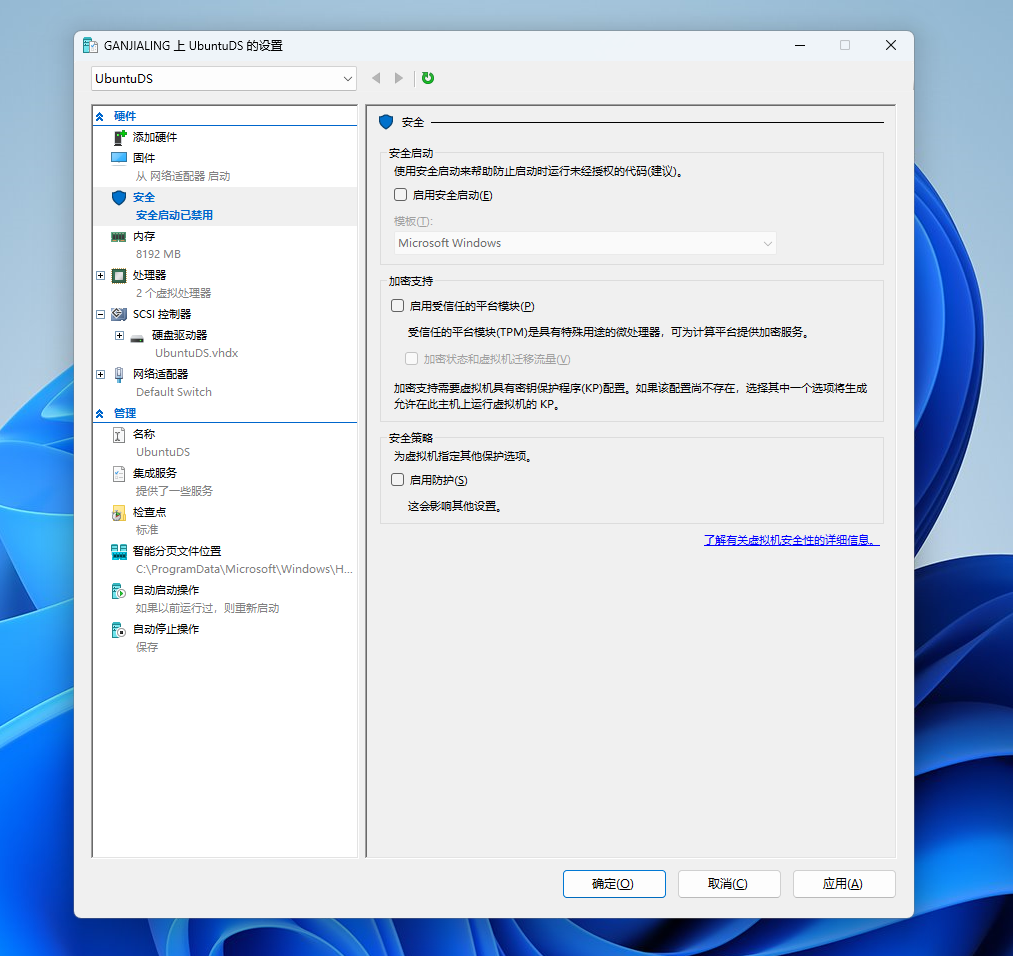The height and width of the screenshot is (956, 1013).
Task: Toggle 加密状态和虚拟机迁移流量 checkbox
Action: 412,358
